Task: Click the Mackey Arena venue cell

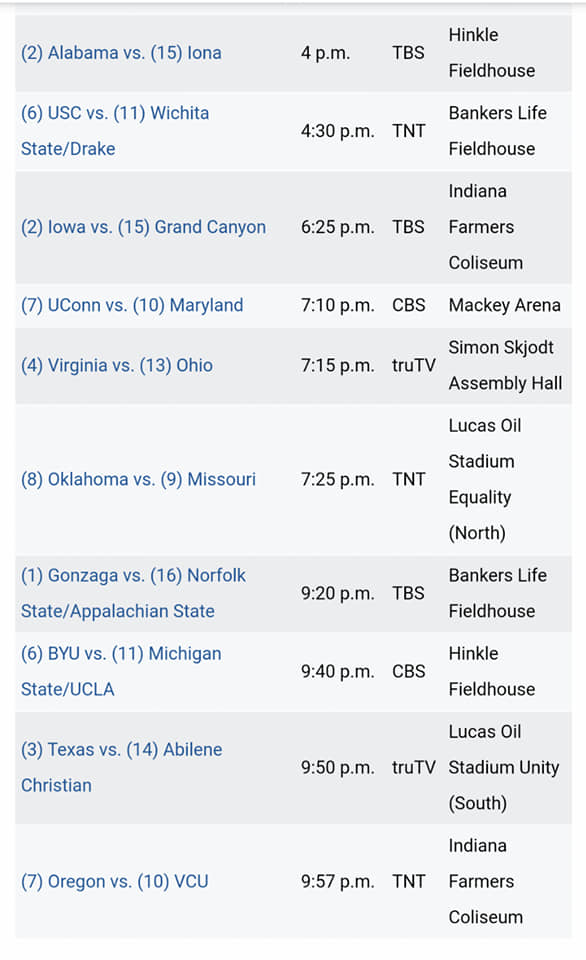Action: point(505,306)
